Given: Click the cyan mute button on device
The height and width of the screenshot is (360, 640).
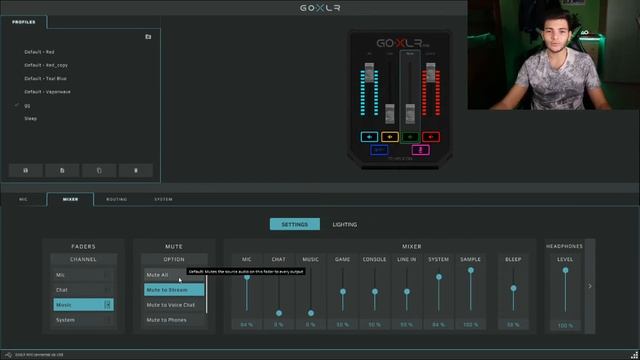Looking at the screenshot, I should pyautogui.click(x=369, y=137).
